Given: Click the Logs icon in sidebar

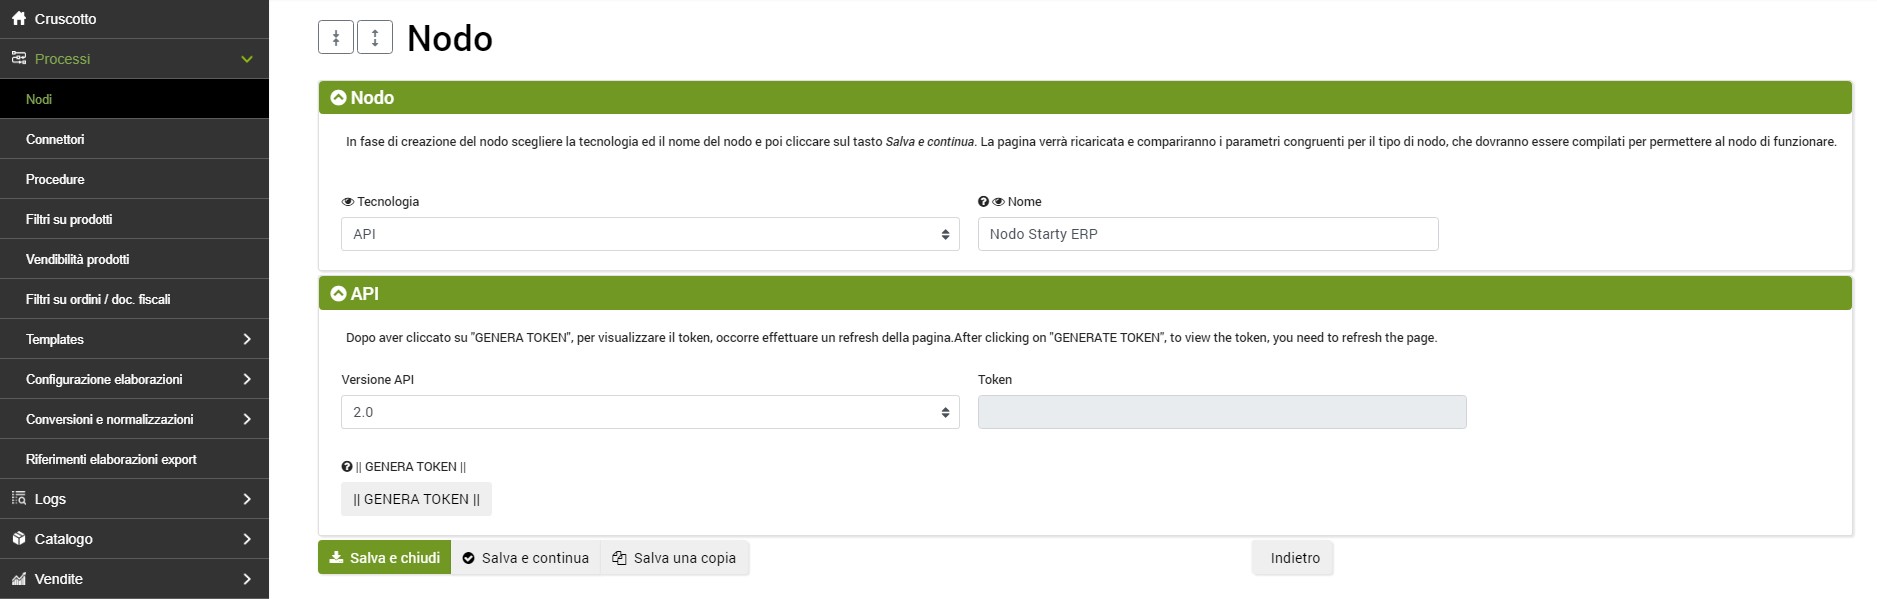Looking at the screenshot, I should click(19, 498).
